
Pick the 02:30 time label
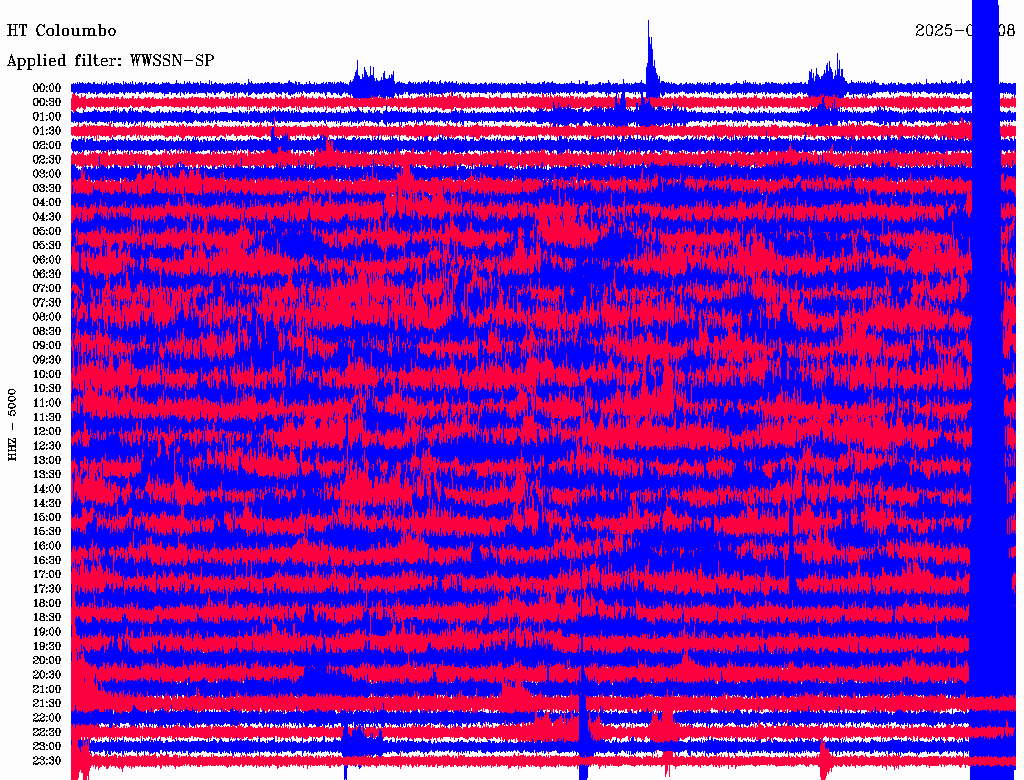47,159
